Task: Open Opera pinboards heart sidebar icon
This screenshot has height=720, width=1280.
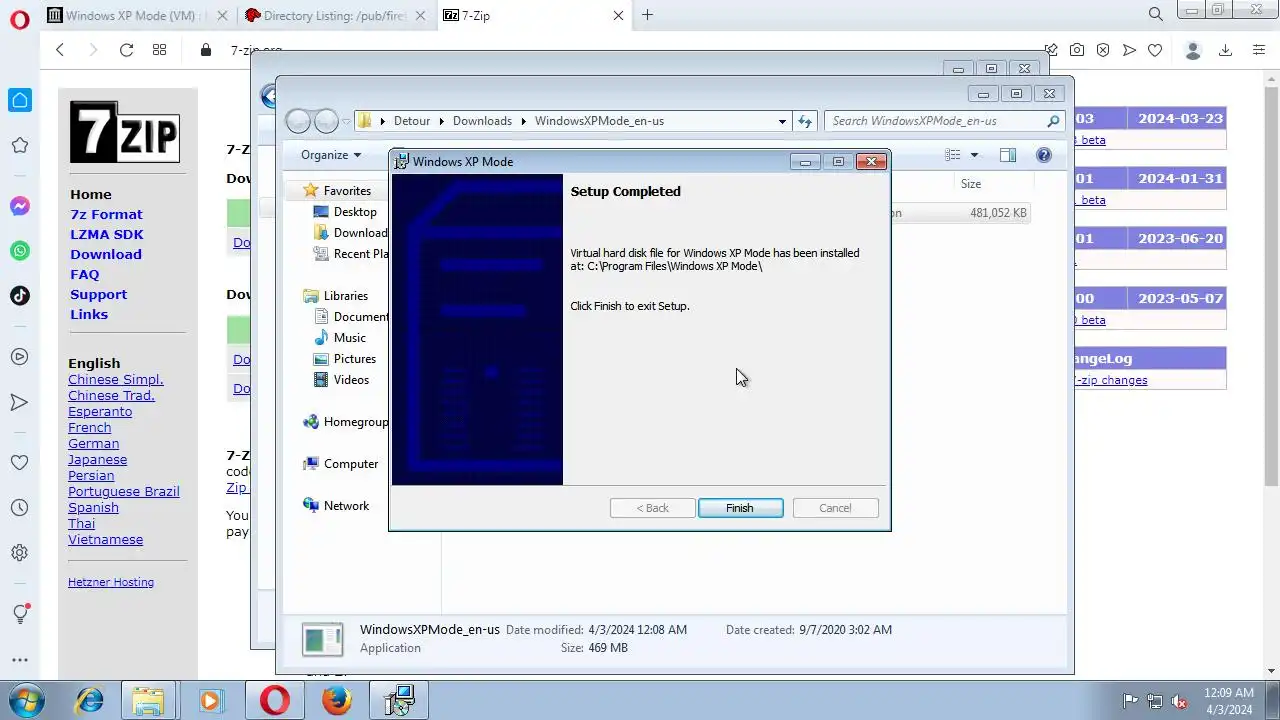Action: pos(19,463)
